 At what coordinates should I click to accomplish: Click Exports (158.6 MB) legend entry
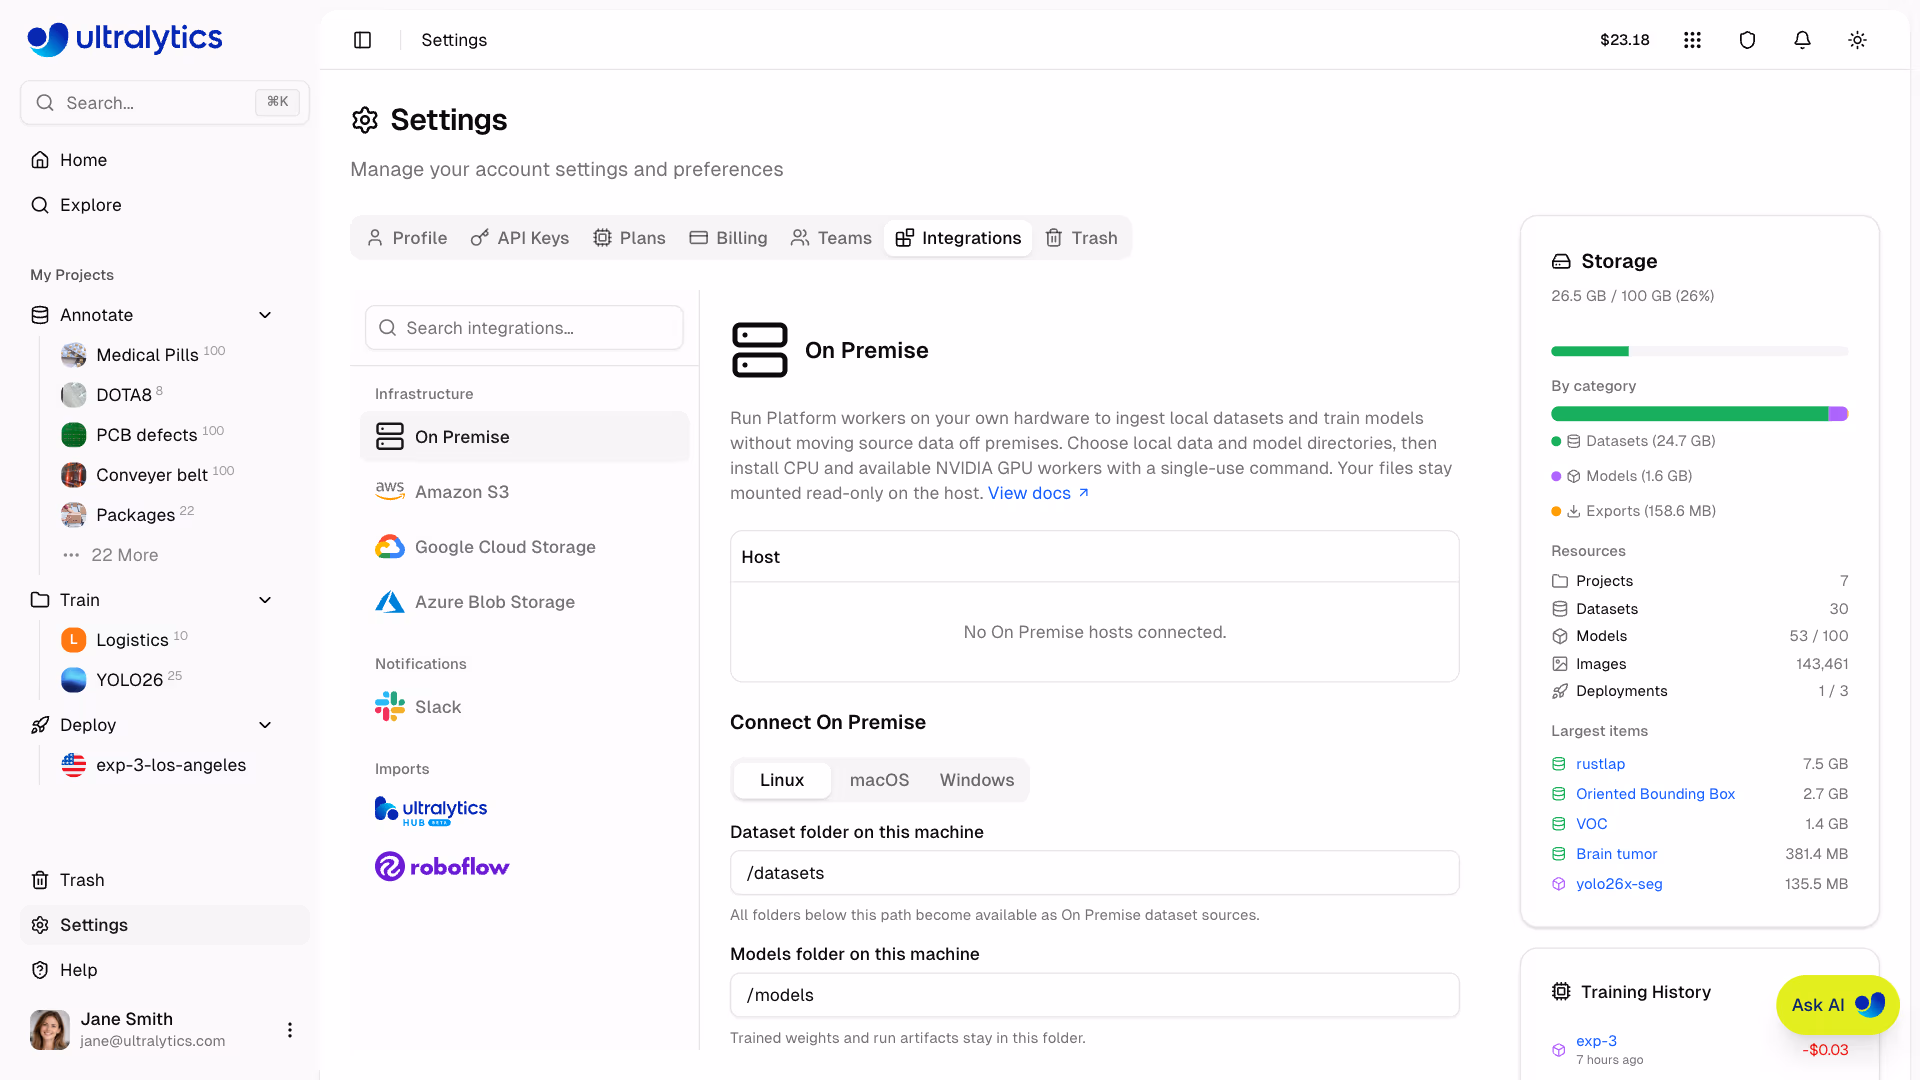(1634, 511)
